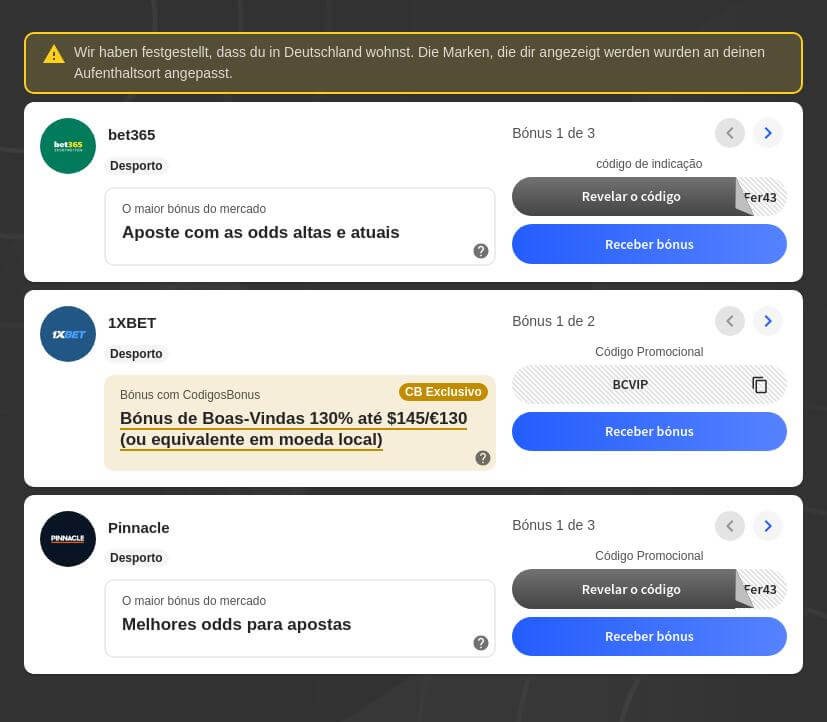
Task: Open help icon in Pinnacle offer box
Action: pos(480,643)
